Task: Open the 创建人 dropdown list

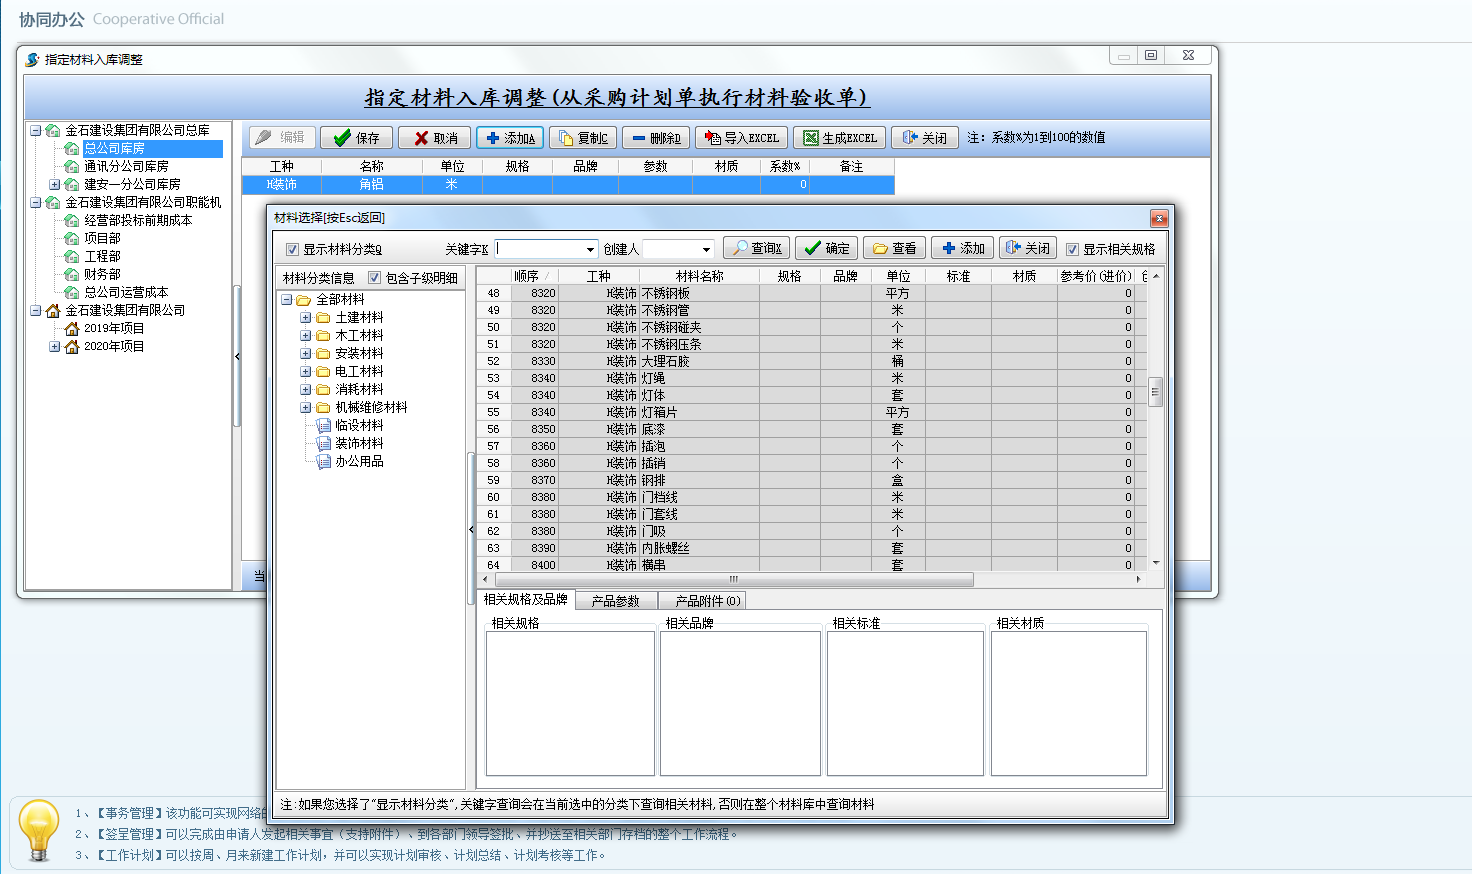Action: pyautogui.click(x=706, y=249)
